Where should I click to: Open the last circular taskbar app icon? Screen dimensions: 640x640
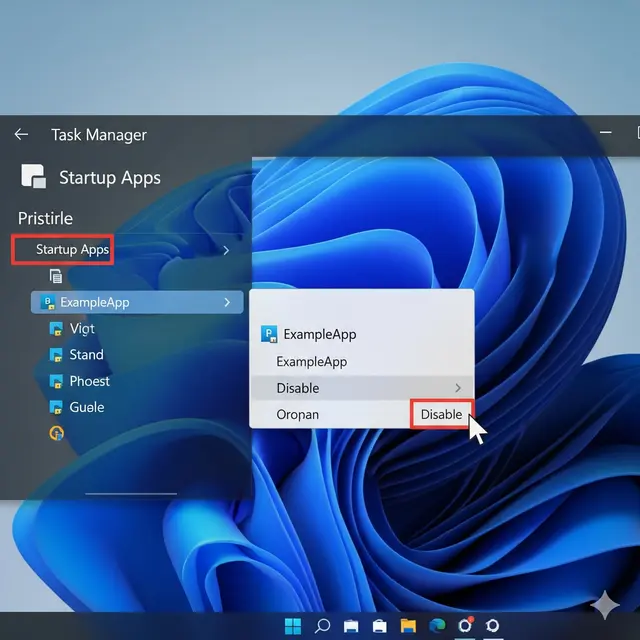[493, 626]
